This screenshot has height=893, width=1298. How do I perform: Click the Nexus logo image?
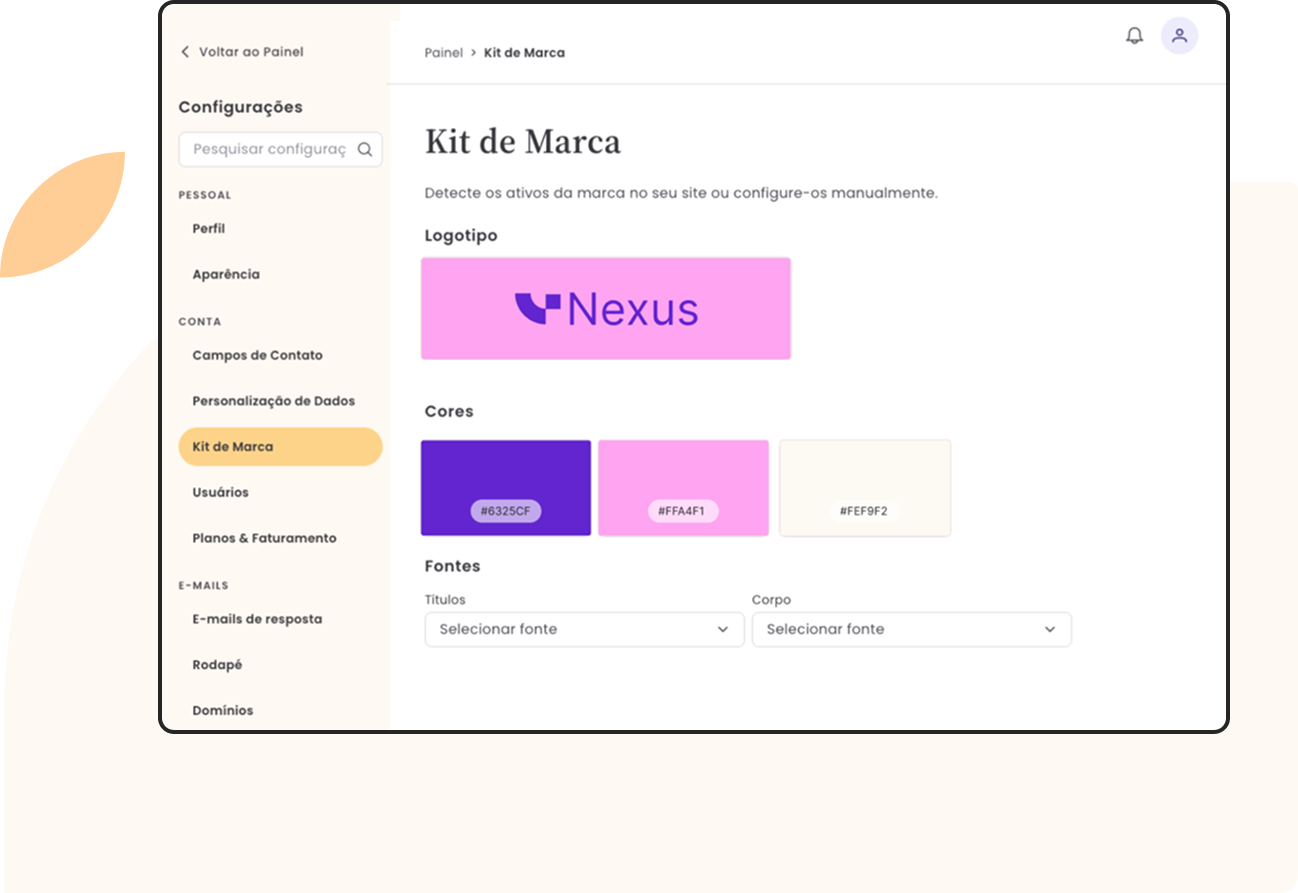606,308
